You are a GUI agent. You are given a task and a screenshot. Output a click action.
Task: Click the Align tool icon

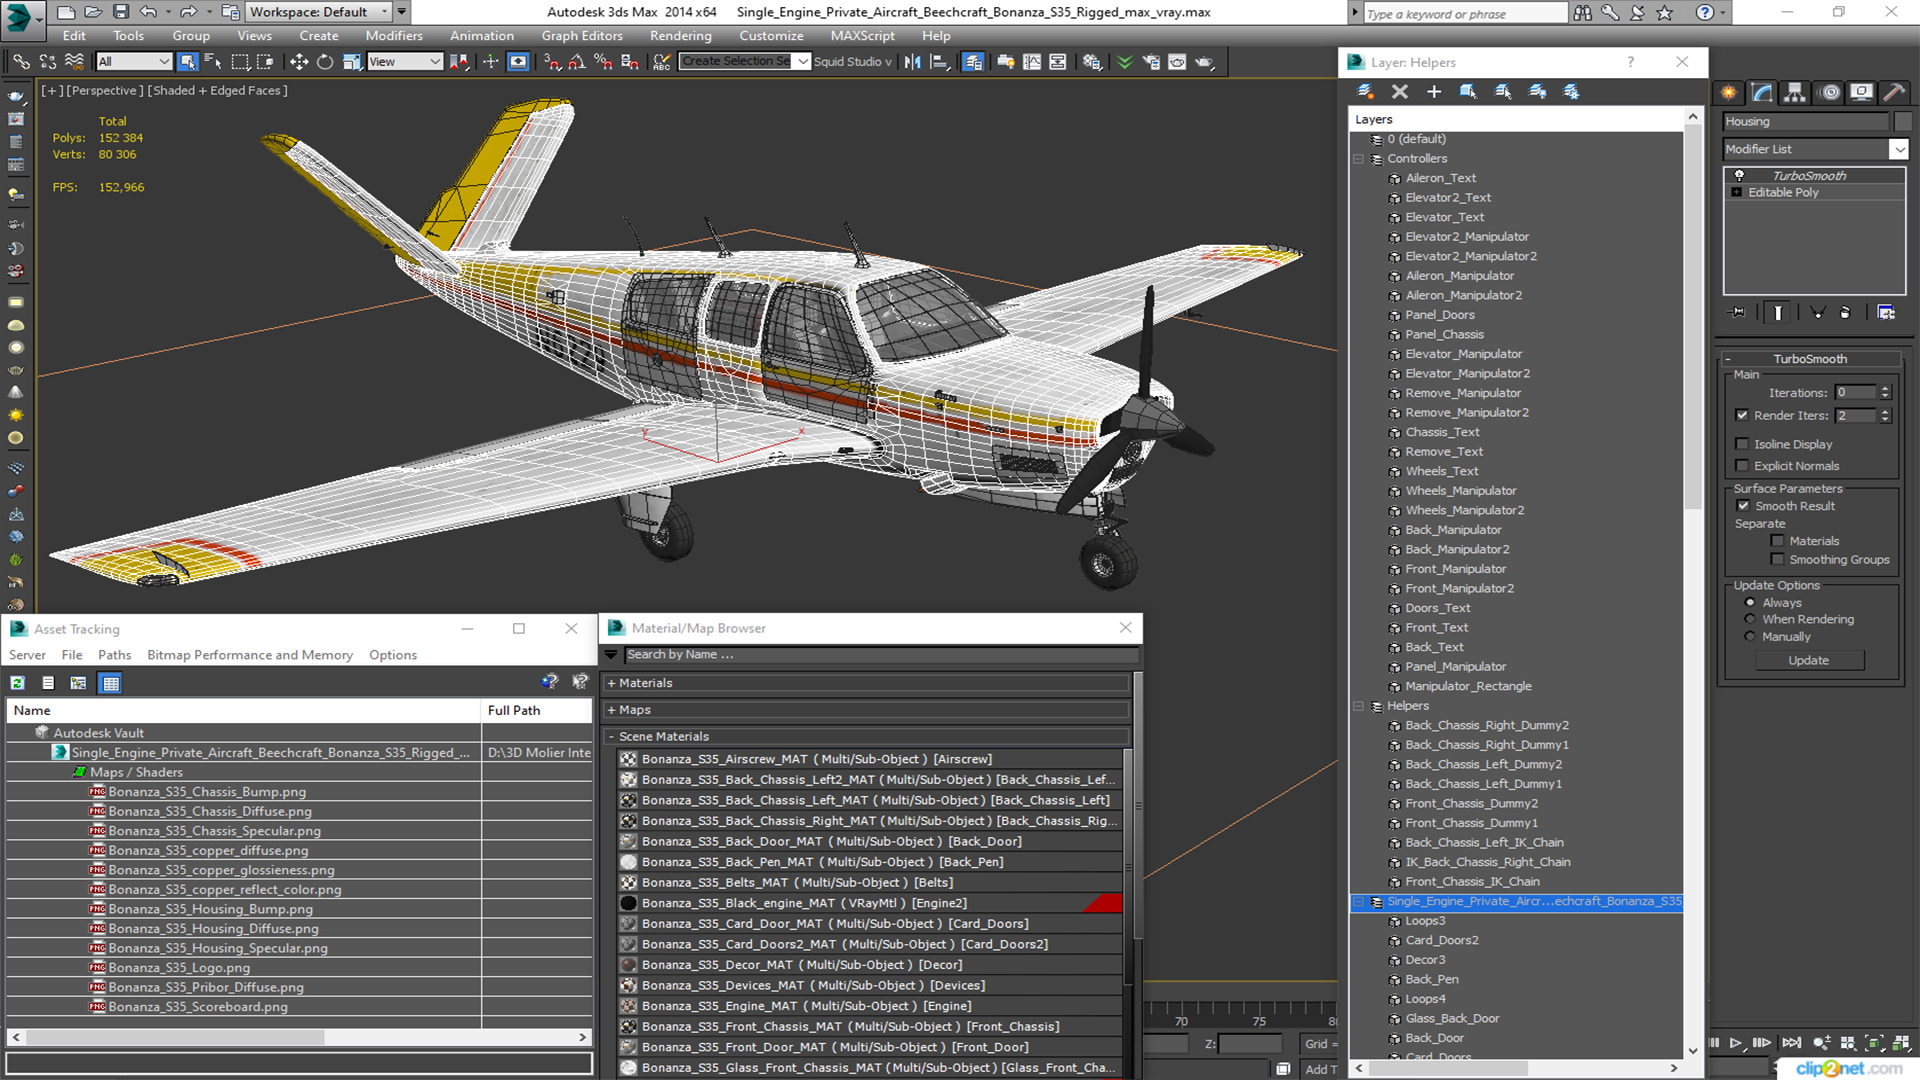pos(939,62)
